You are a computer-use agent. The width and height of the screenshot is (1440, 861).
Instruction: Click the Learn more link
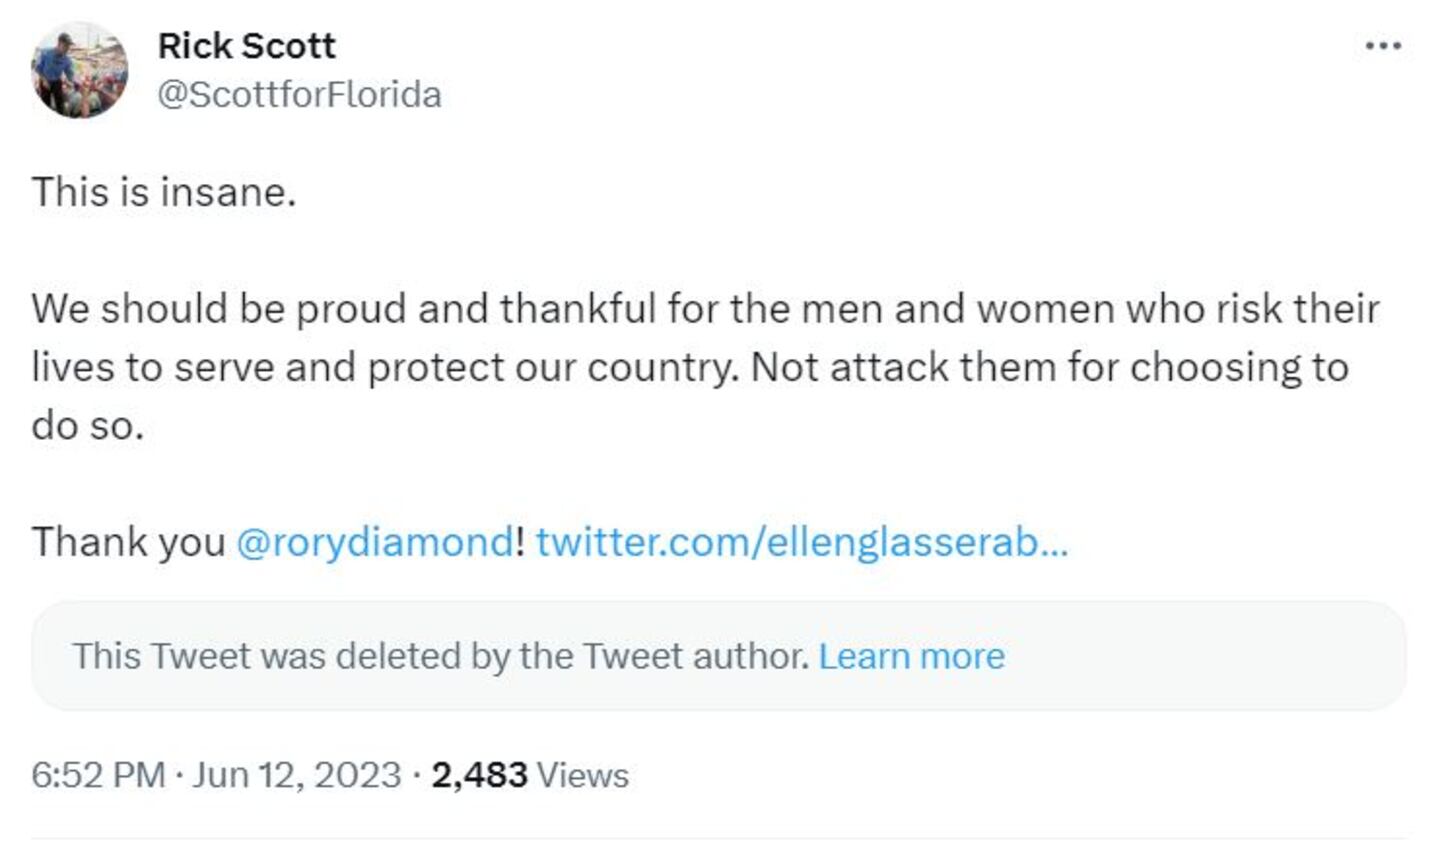912,656
